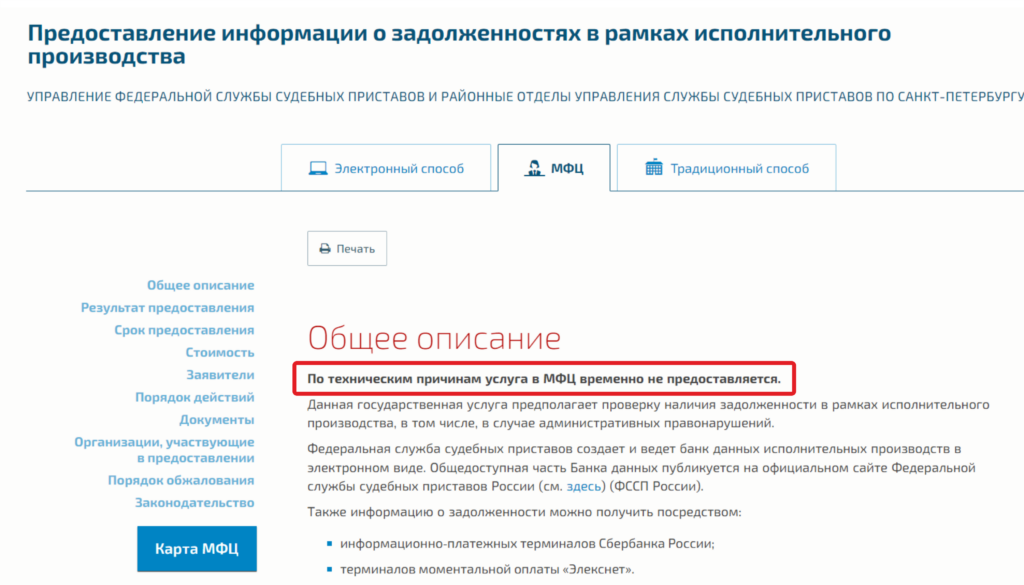The image size is (1024, 585).
Task: Open Порядок действий sidebar link
Action: (x=194, y=397)
